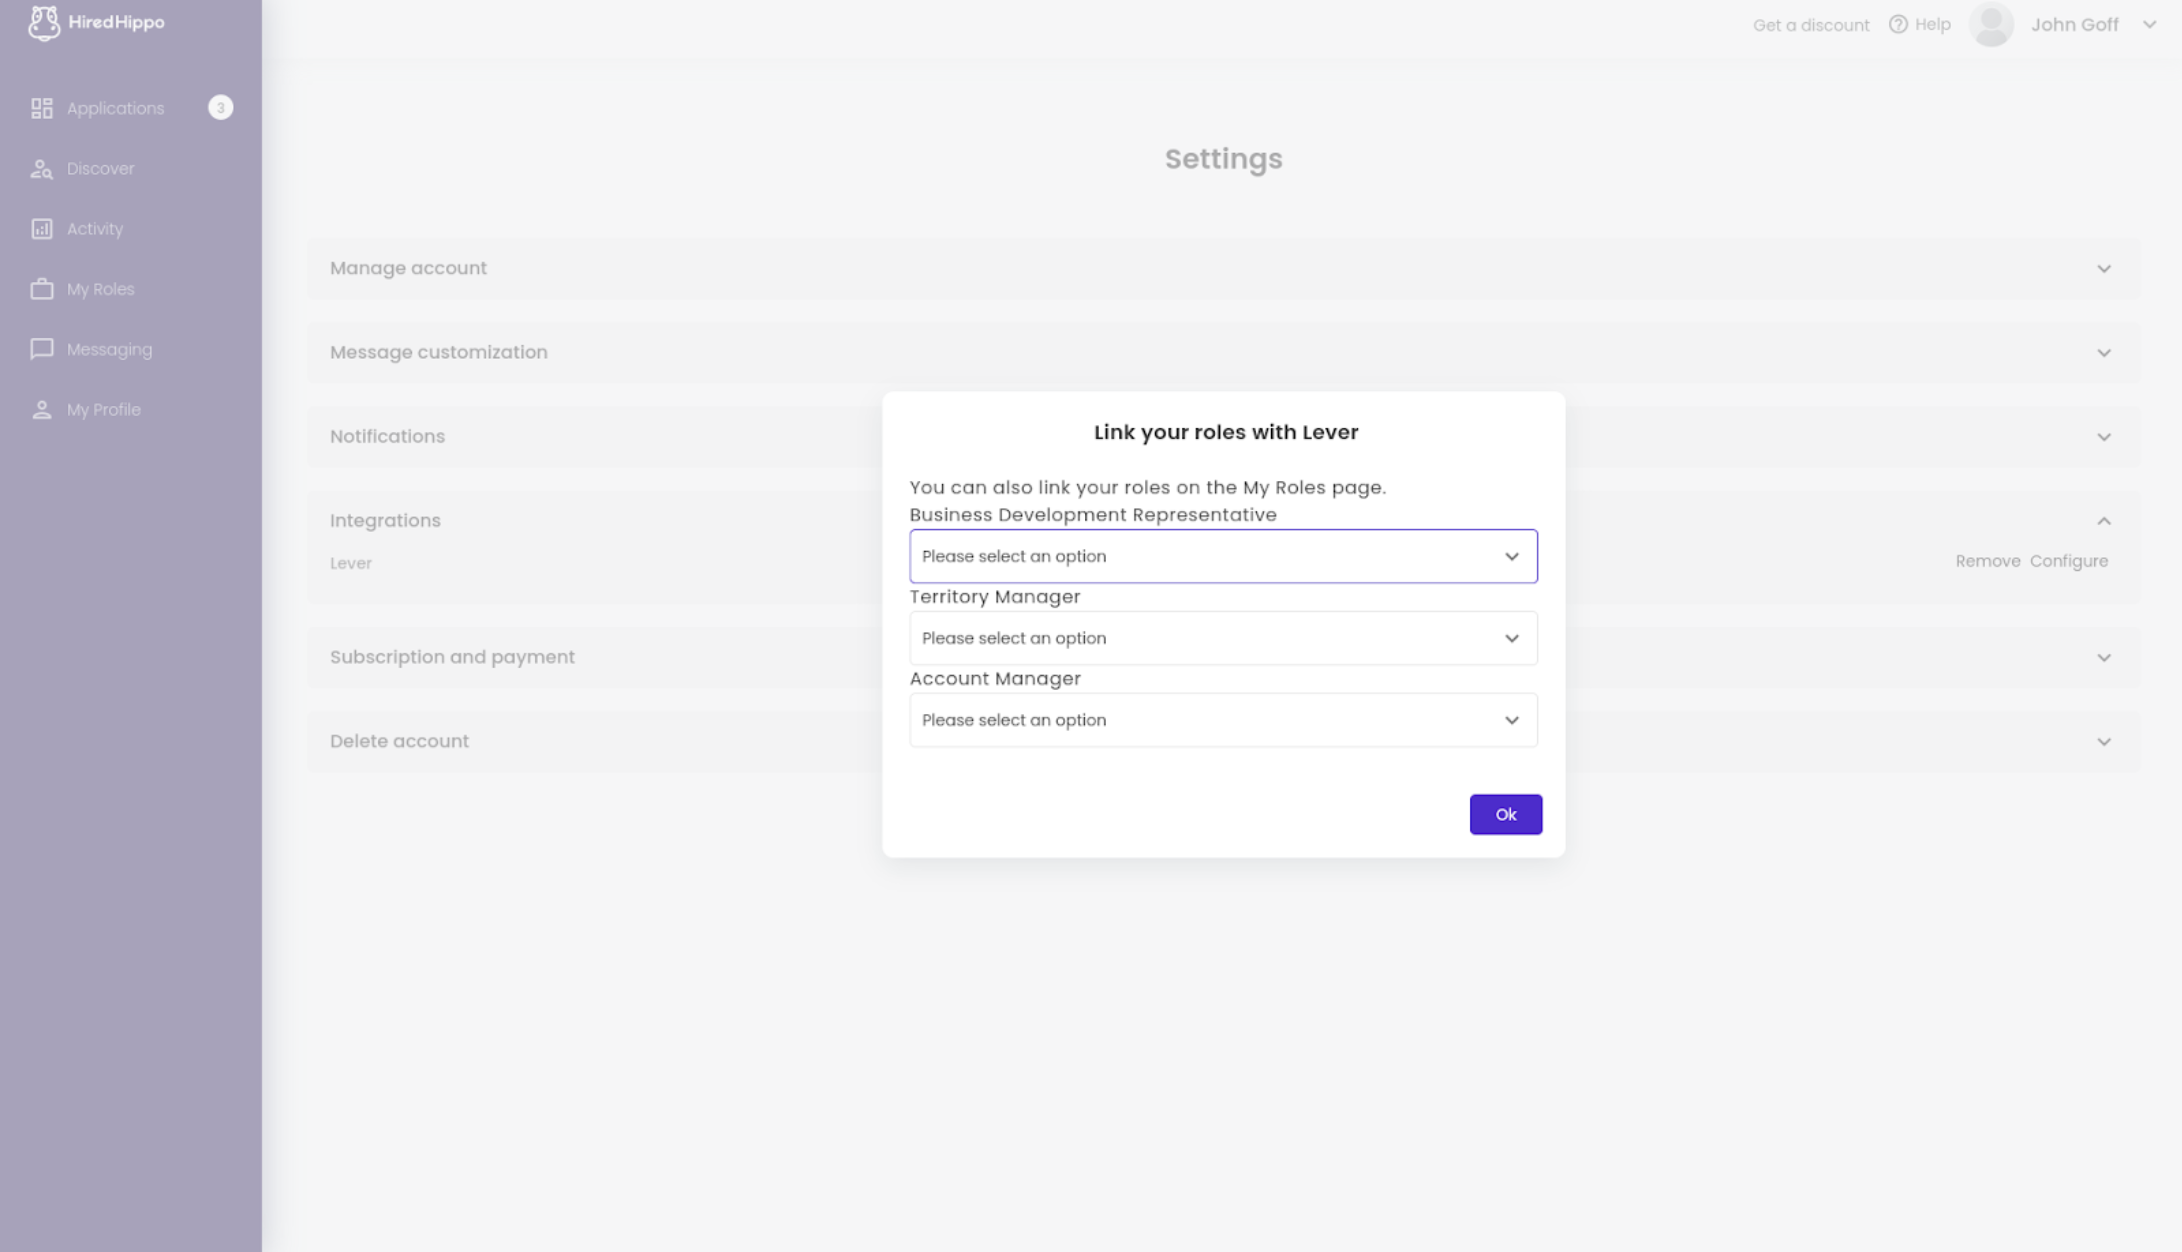Expand the Message customization section
Viewport: 2182px width, 1252px height.
coord(2104,352)
